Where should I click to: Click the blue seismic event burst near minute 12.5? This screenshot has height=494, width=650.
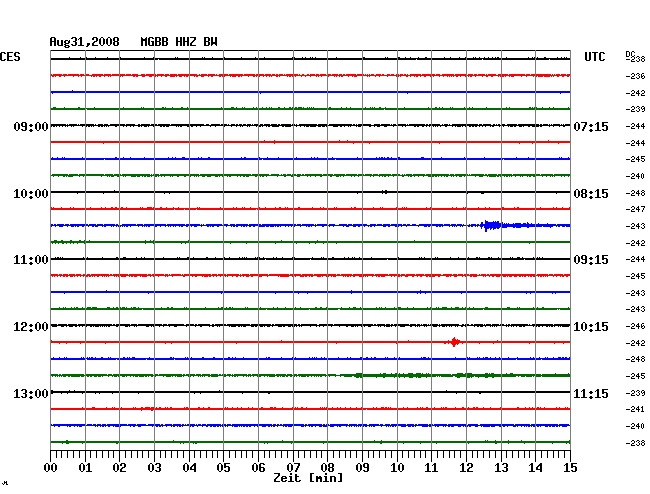tap(492, 225)
